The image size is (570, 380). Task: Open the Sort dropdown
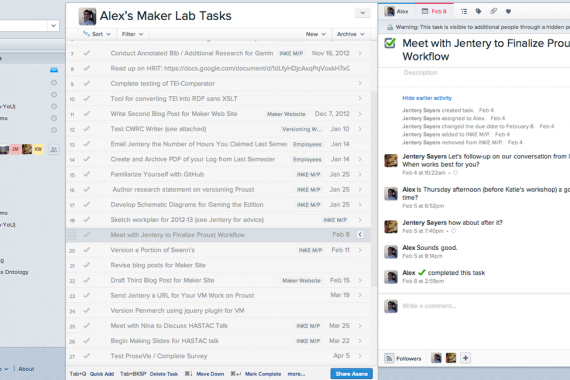click(x=97, y=34)
